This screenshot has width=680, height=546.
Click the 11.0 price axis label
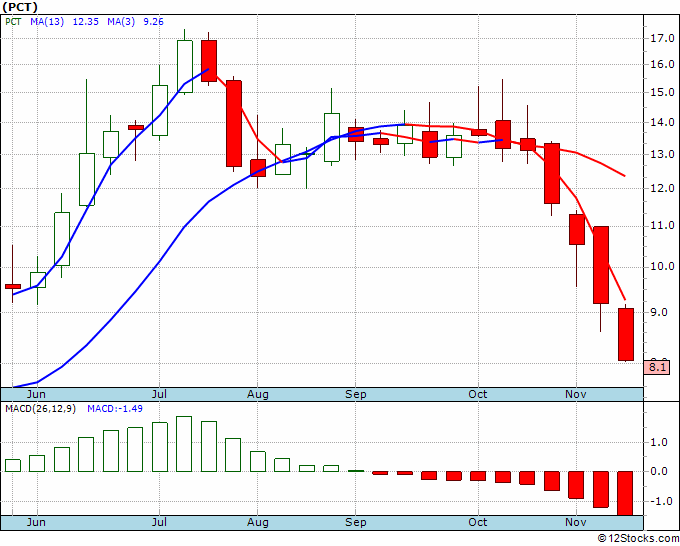(x=662, y=226)
